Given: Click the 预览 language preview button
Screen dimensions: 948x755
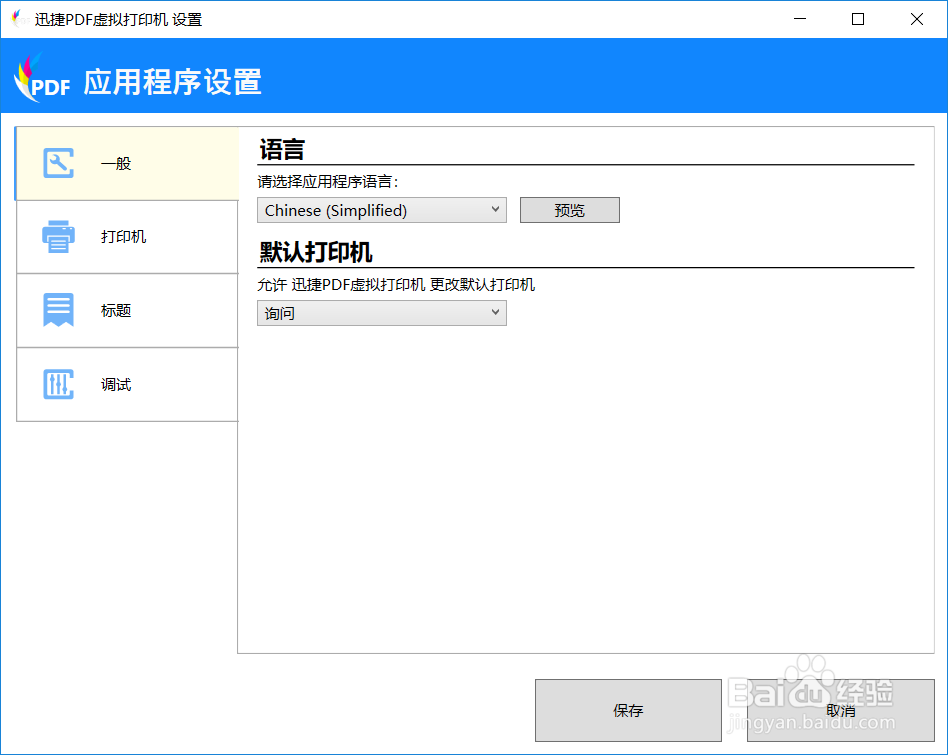Looking at the screenshot, I should [x=570, y=210].
